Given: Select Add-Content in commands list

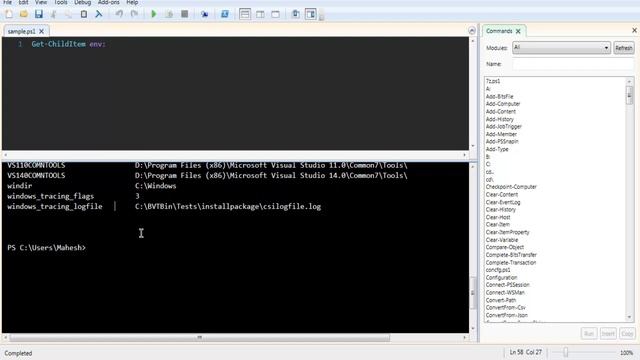Looking at the screenshot, I should coord(500,111).
